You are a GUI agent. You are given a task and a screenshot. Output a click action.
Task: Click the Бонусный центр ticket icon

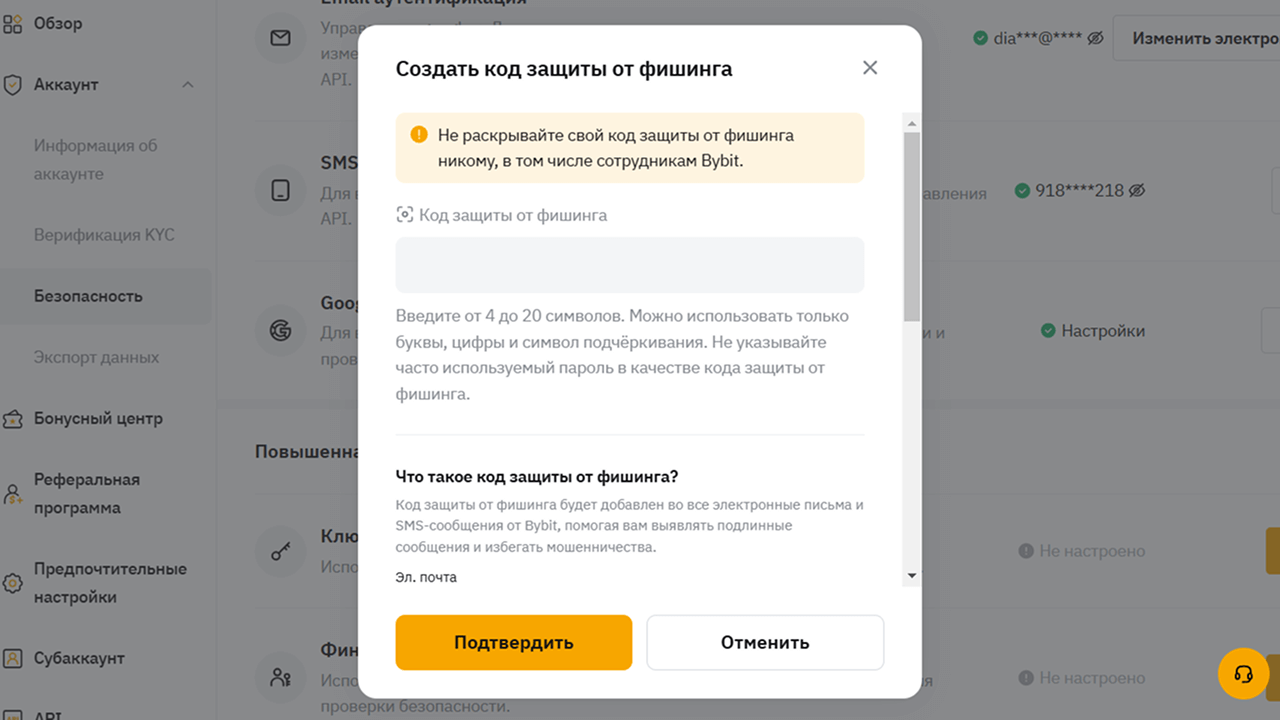coord(13,419)
